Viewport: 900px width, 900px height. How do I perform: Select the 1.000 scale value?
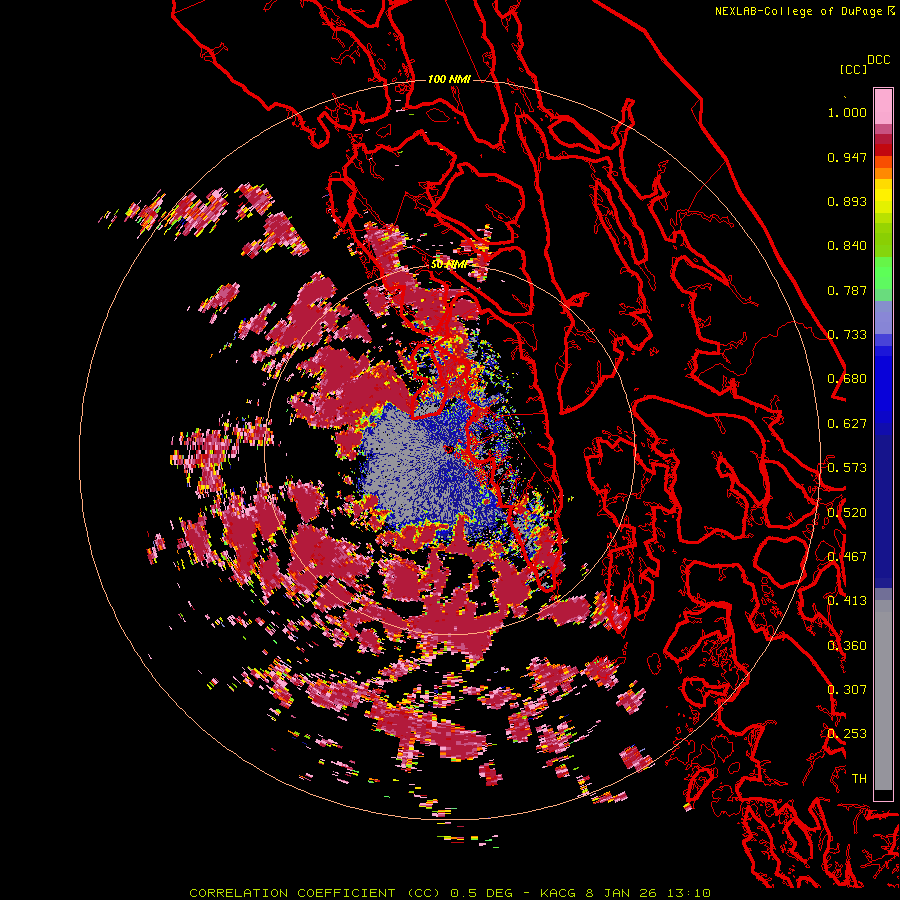point(847,112)
